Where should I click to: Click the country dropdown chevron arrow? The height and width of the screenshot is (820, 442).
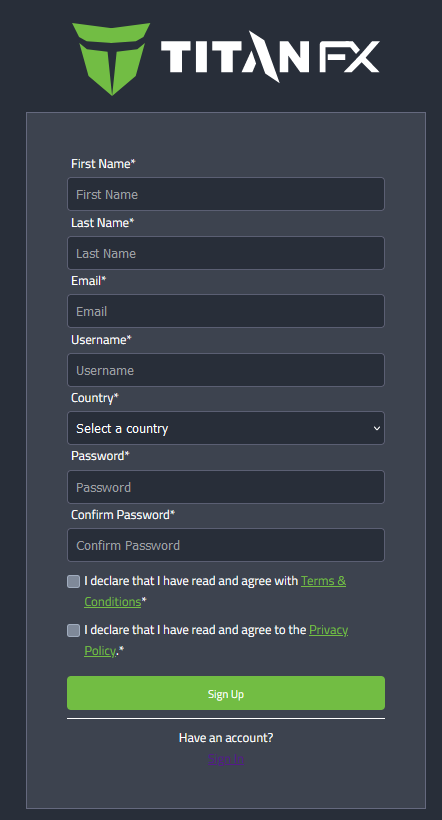(377, 428)
